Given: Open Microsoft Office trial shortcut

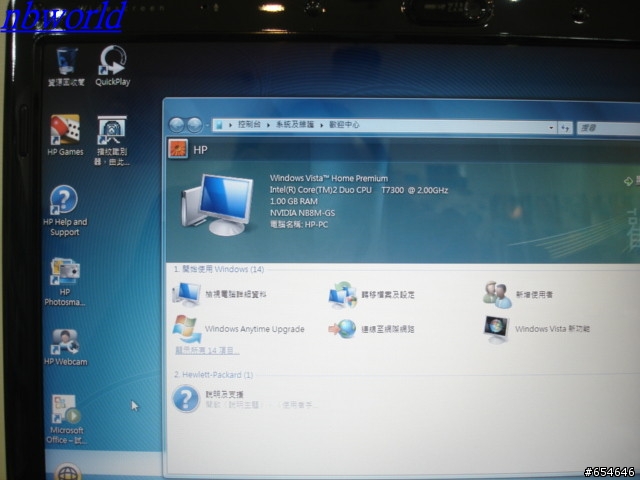Looking at the screenshot, I should point(66,419).
